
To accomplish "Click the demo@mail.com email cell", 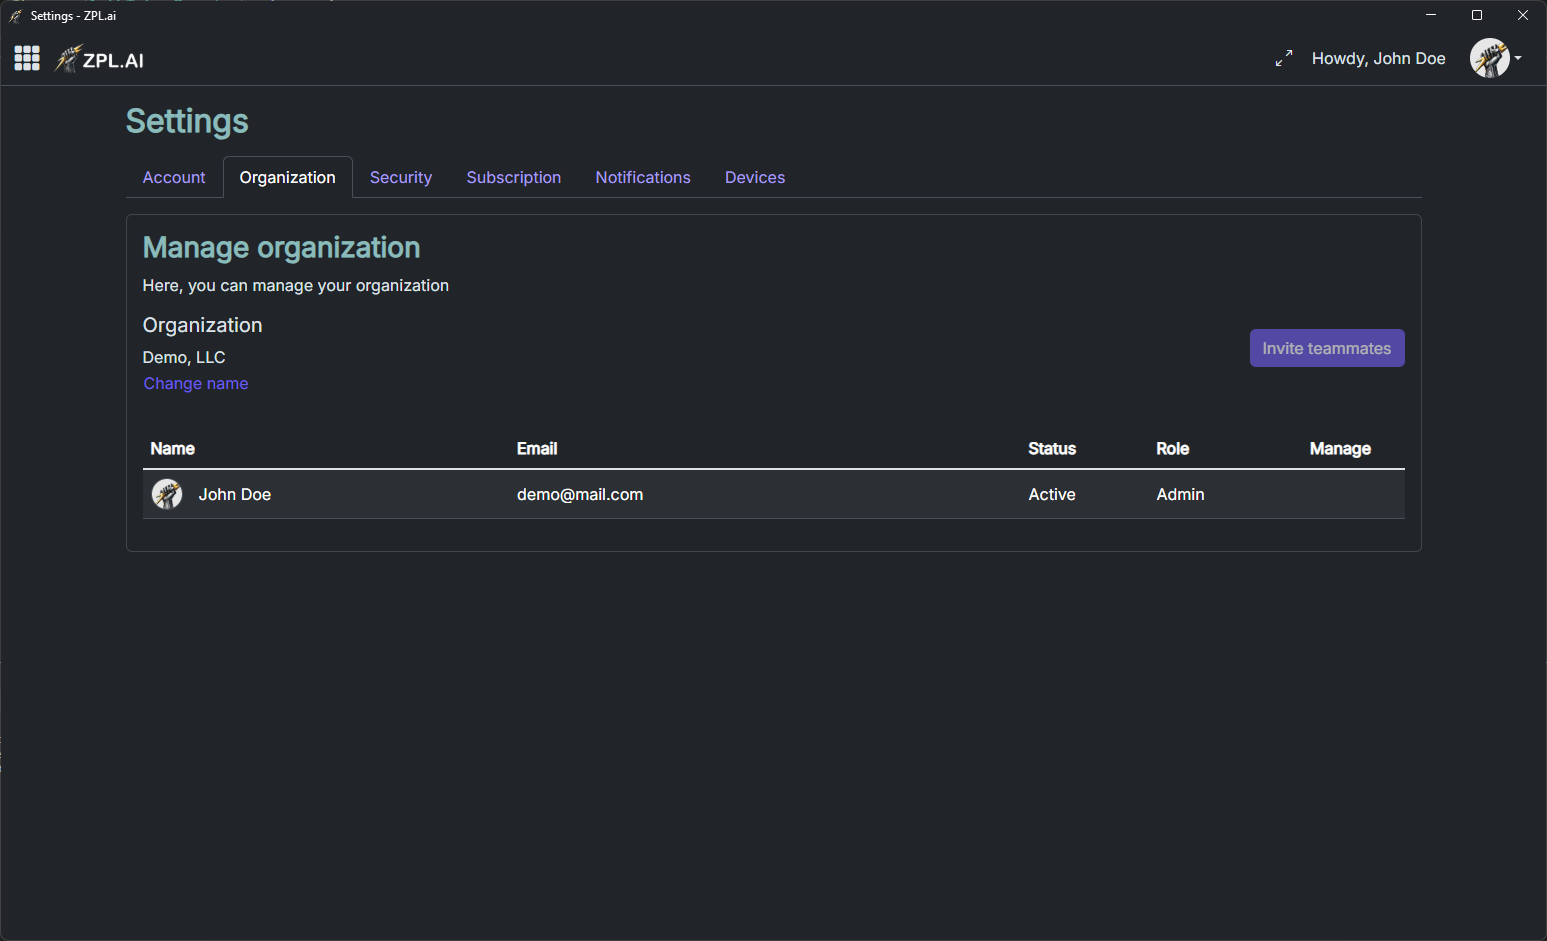I will point(580,495).
